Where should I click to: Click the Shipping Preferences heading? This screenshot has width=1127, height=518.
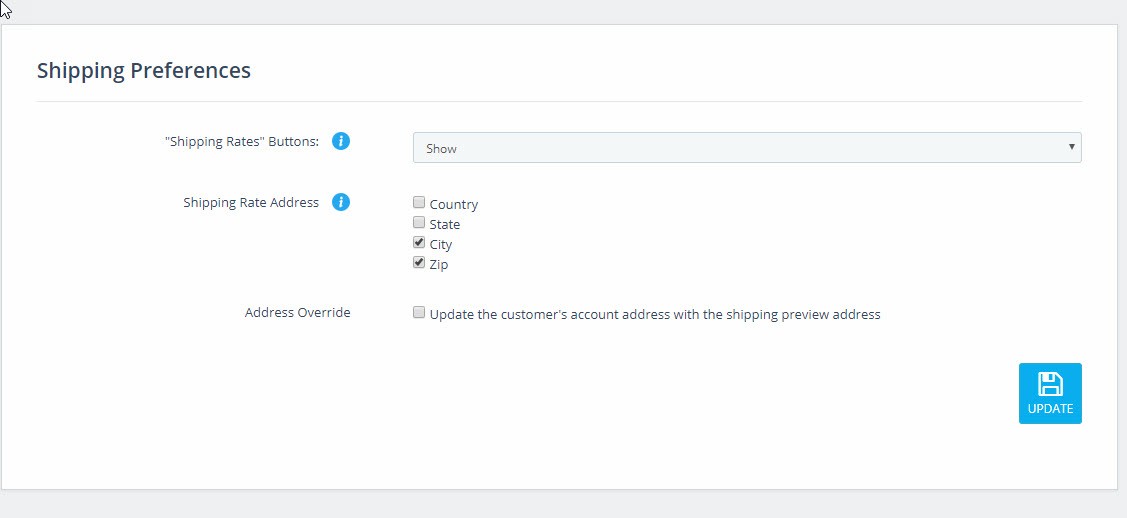pyautogui.click(x=144, y=70)
